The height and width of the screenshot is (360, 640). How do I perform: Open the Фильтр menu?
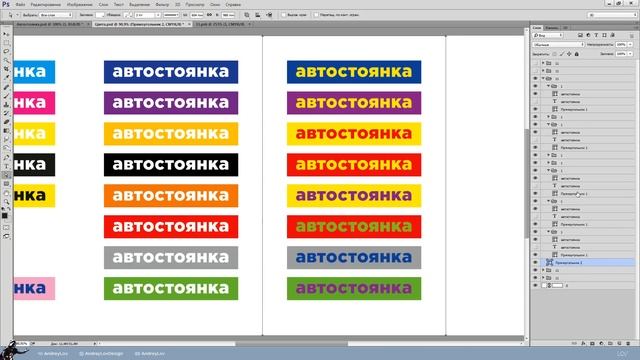(x=162, y=4)
